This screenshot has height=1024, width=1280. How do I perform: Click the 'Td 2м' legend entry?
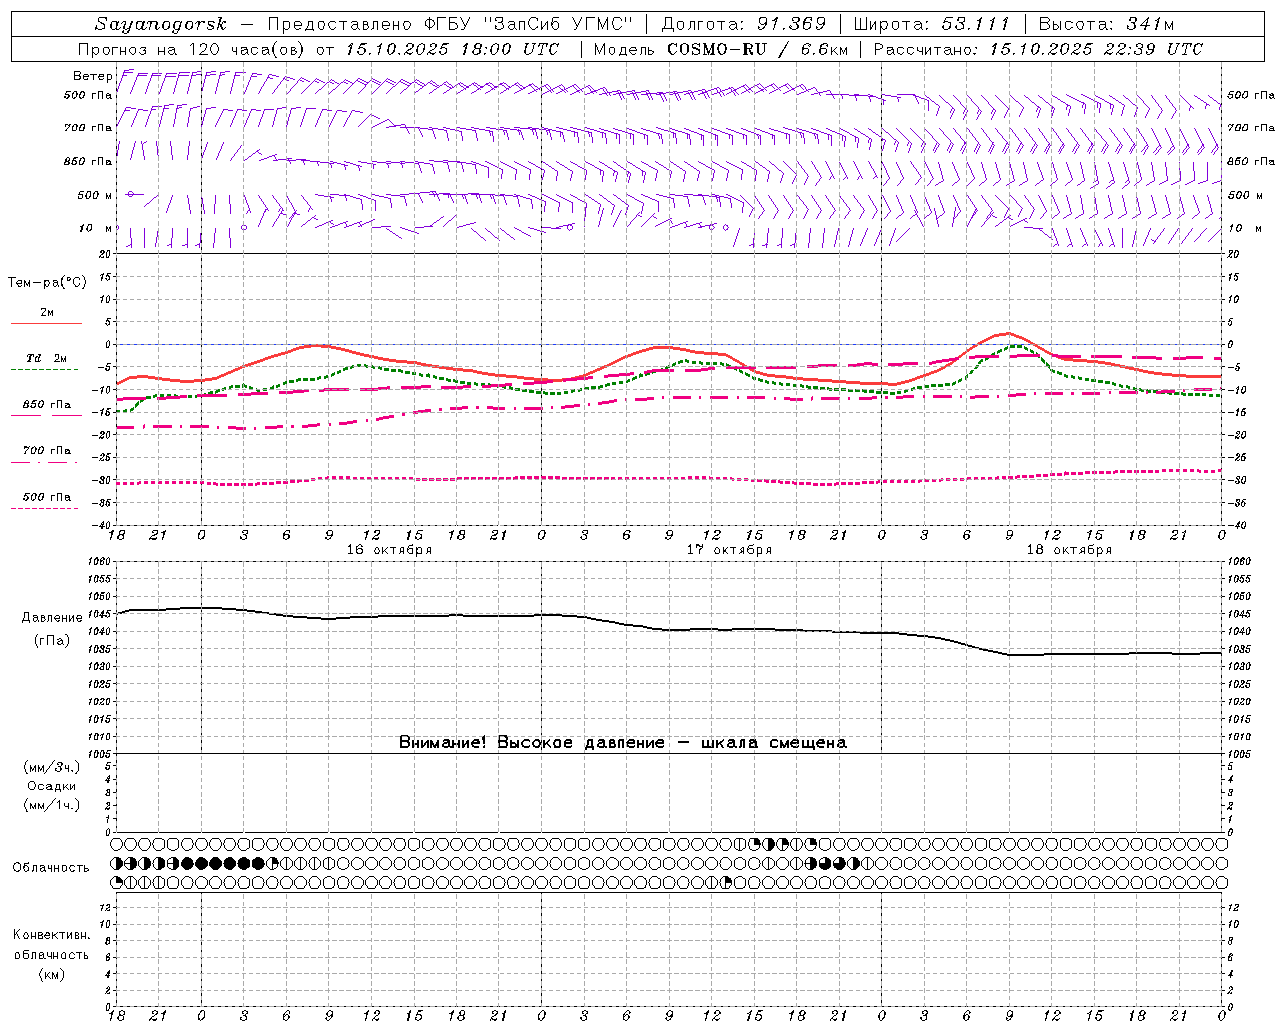click(x=46, y=358)
